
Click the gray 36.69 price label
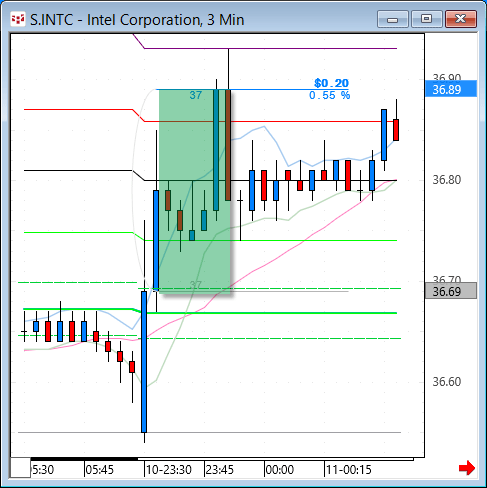(451, 291)
